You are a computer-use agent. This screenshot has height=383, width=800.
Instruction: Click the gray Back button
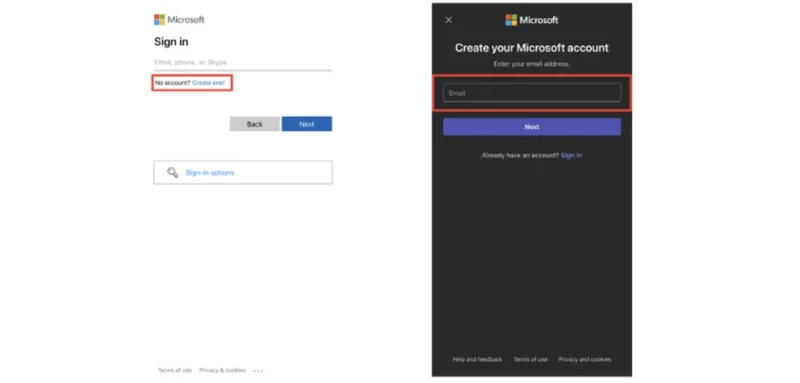[255, 124]
